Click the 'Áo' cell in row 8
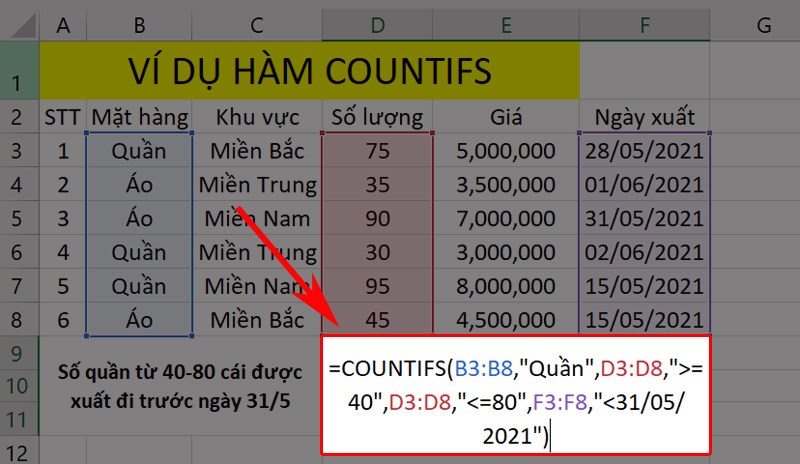The image size is (800, 464). pyautogui.click(x=139, y=320)
